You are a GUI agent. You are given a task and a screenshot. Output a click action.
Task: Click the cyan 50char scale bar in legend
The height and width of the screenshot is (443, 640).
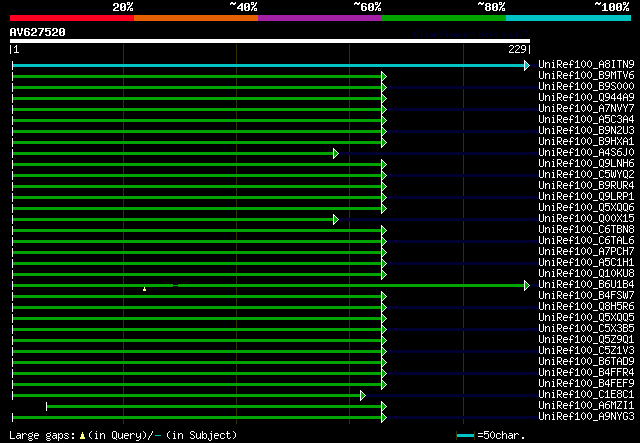click(465, 436)
